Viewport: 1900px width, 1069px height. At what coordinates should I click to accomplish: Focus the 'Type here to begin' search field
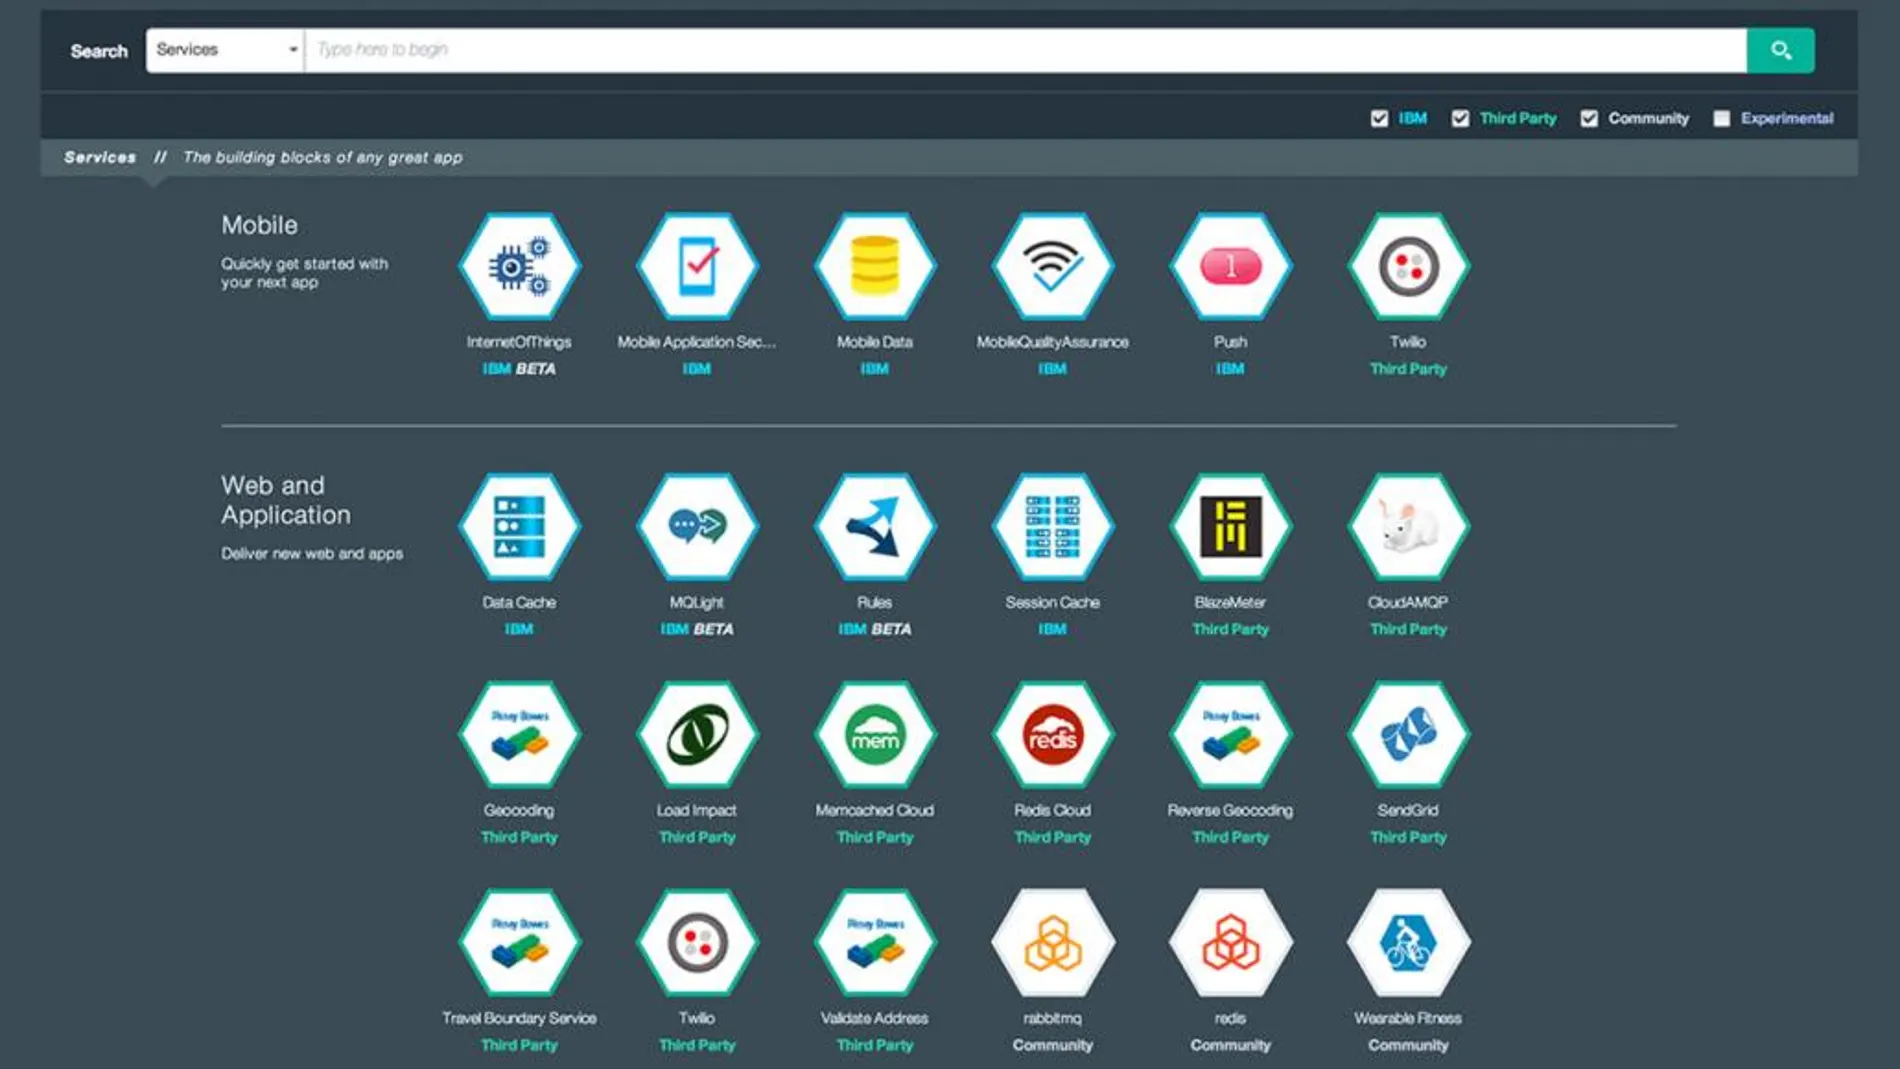1026,50
